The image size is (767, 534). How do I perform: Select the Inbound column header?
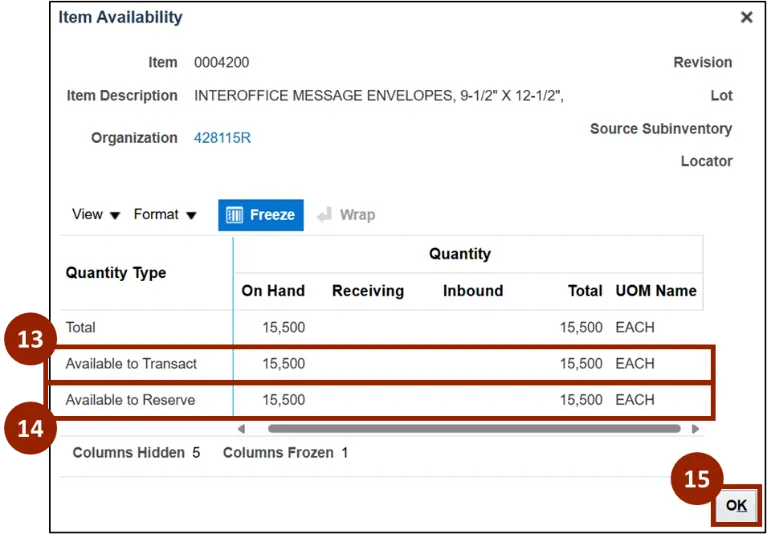pyautogui.click(x=473, y=291)
